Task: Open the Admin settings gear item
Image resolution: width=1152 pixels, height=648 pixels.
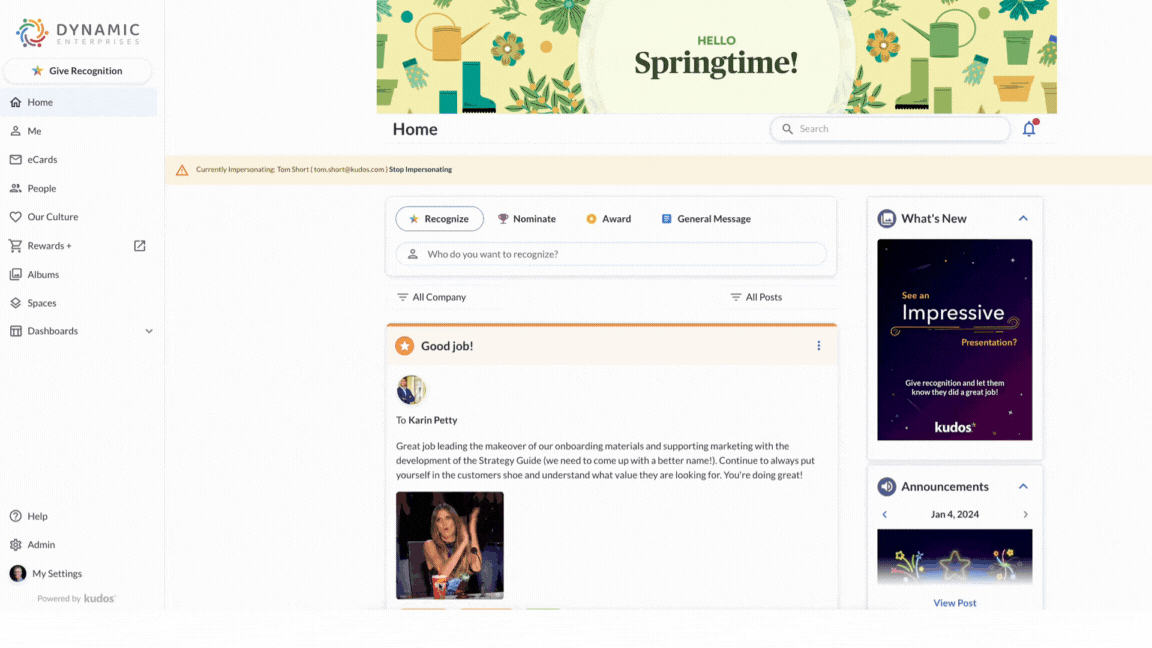Action: 79,544
